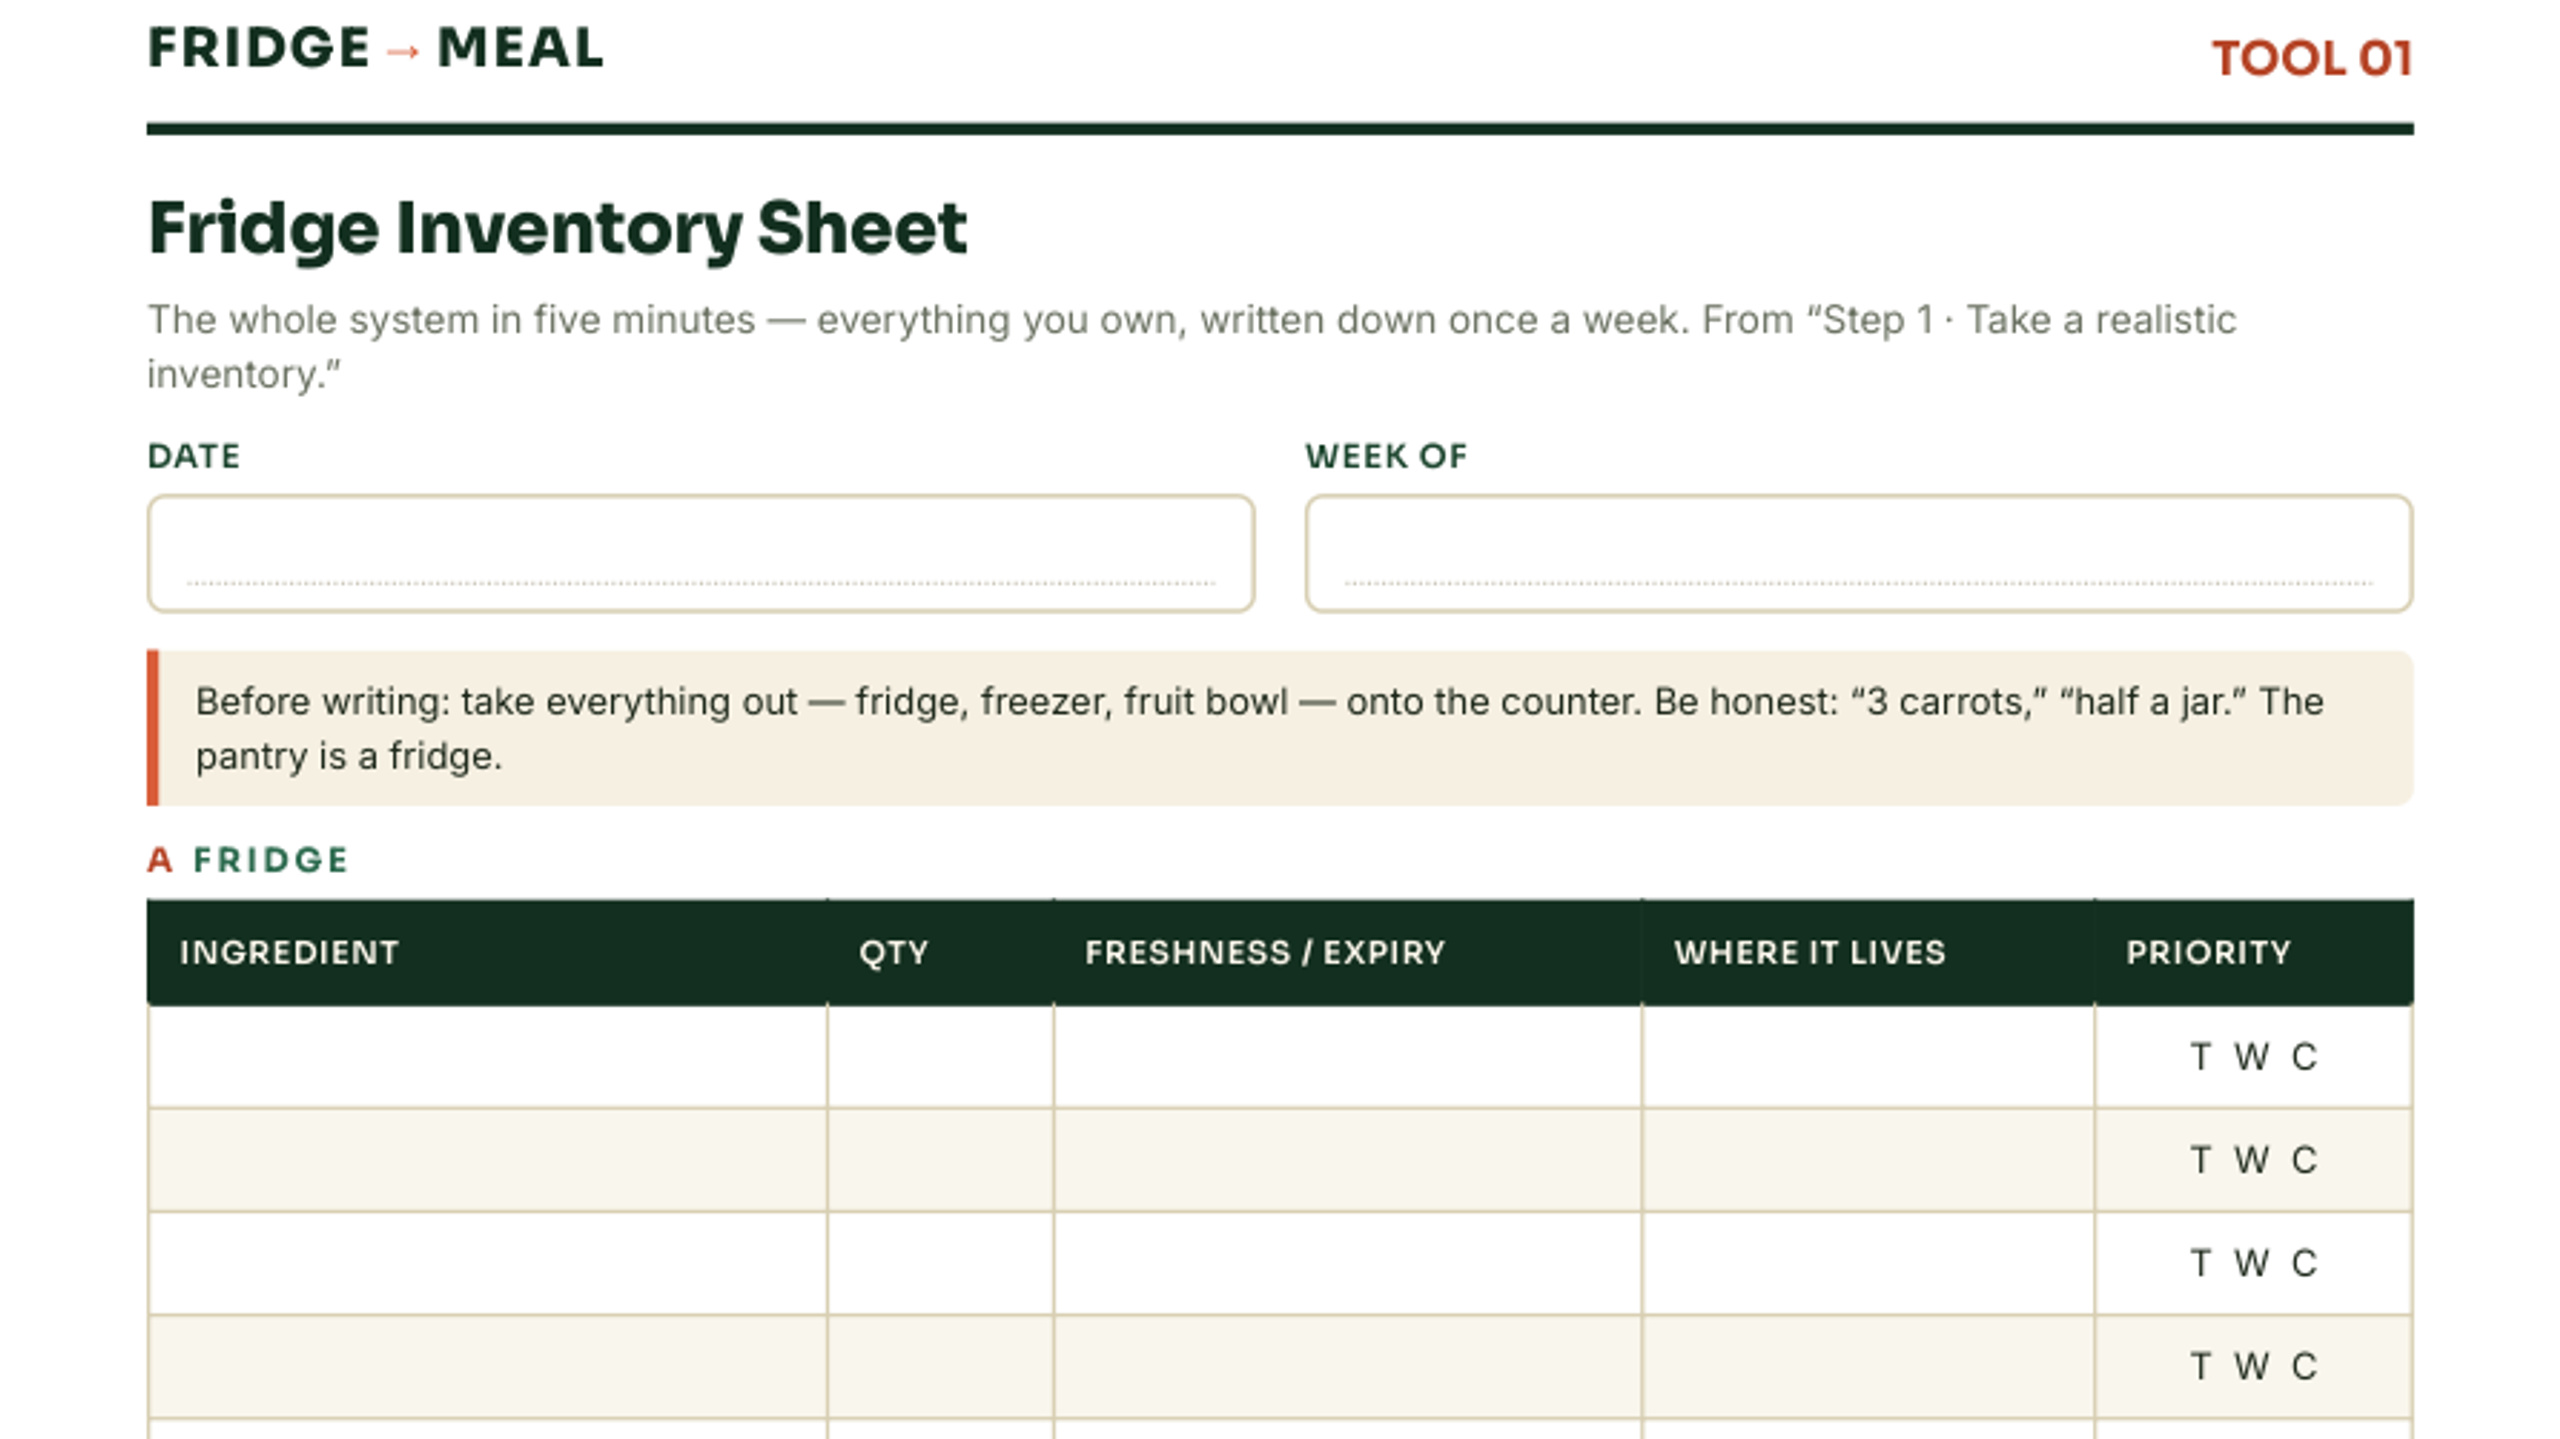Click the subtitle starting "The whole system"

(1192, 346)
